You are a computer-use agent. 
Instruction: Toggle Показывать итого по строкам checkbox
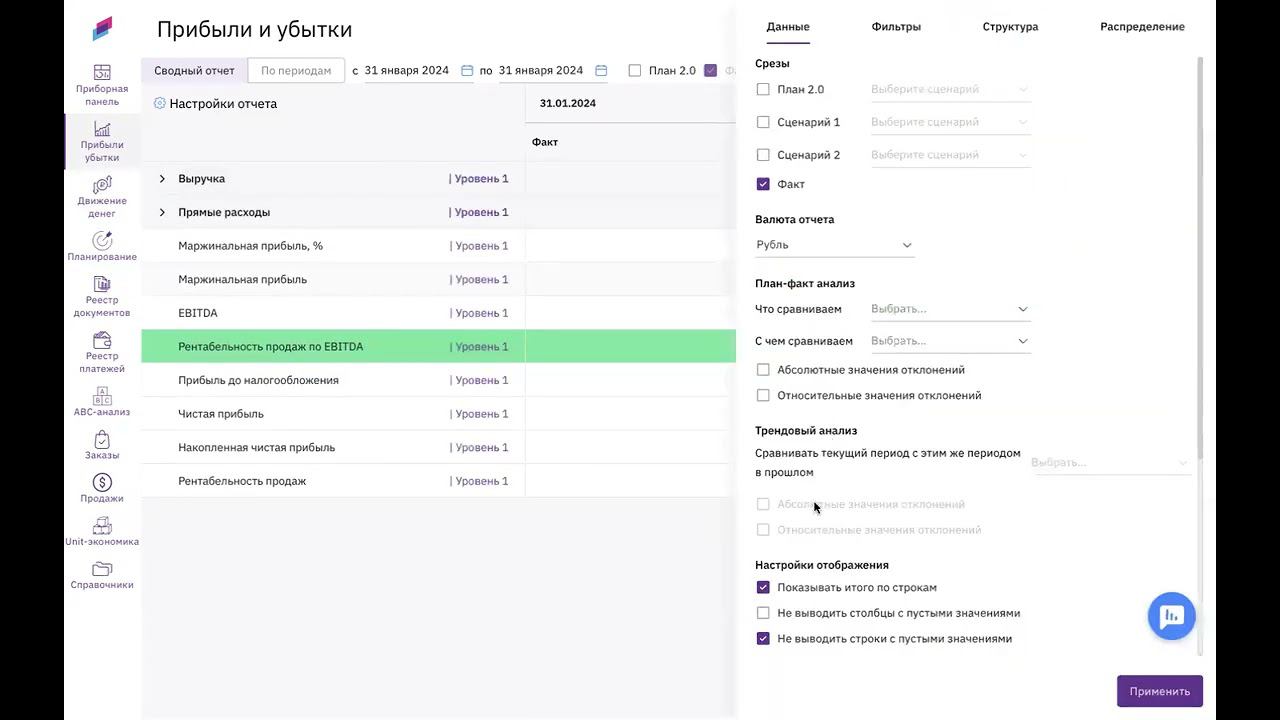click(x=763, y=588)
